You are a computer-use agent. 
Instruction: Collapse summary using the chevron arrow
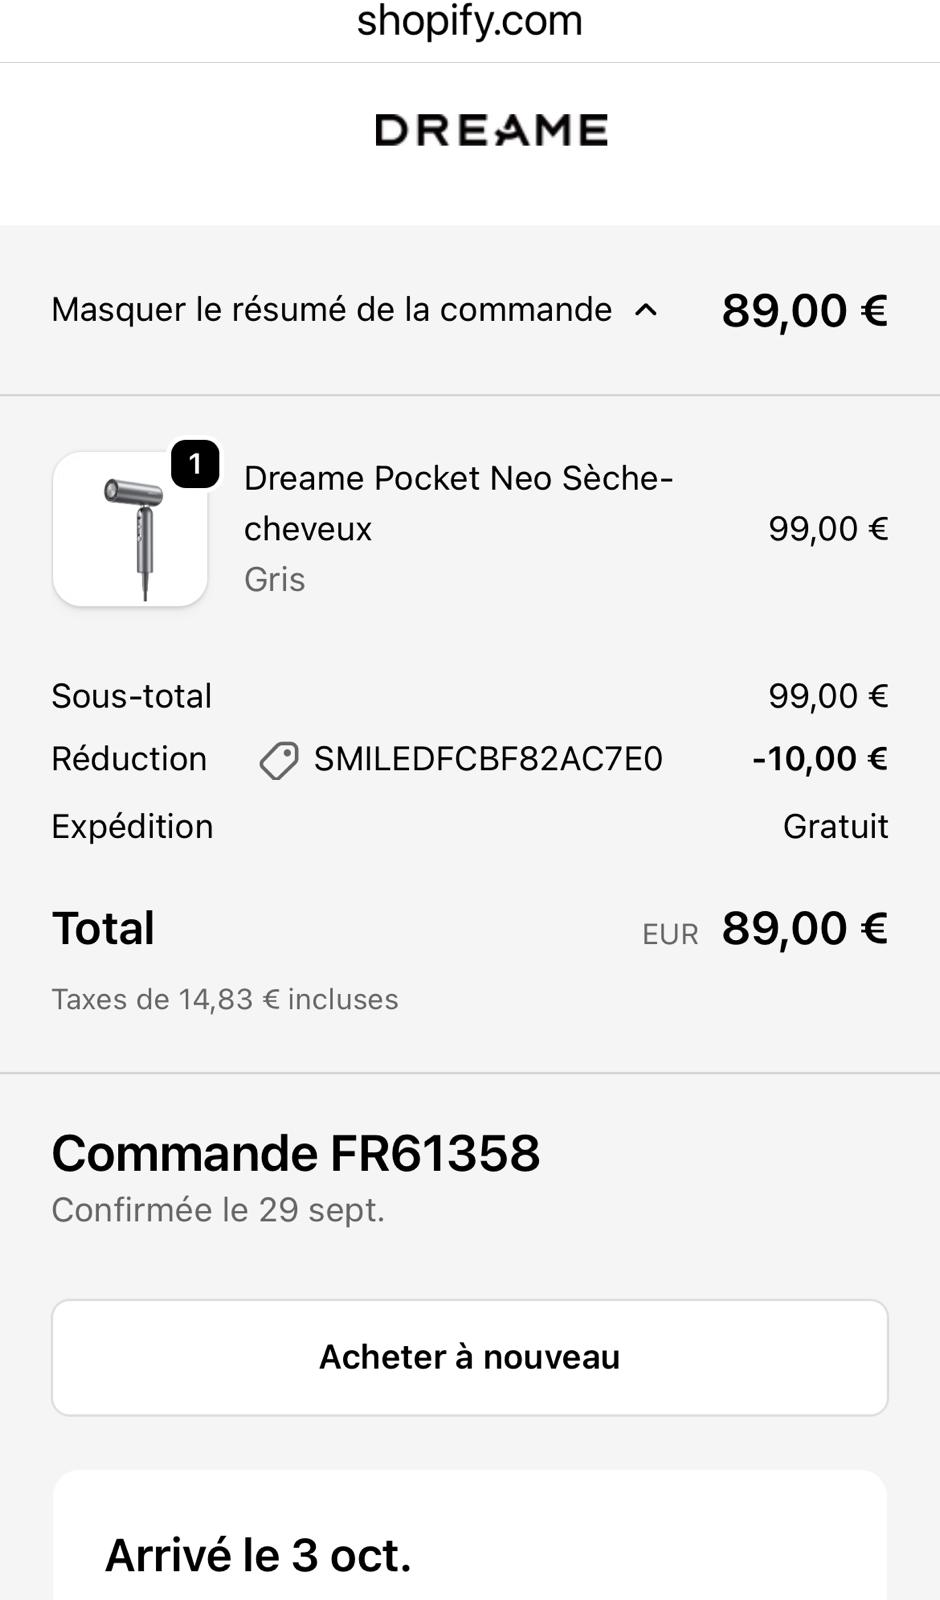647,310
